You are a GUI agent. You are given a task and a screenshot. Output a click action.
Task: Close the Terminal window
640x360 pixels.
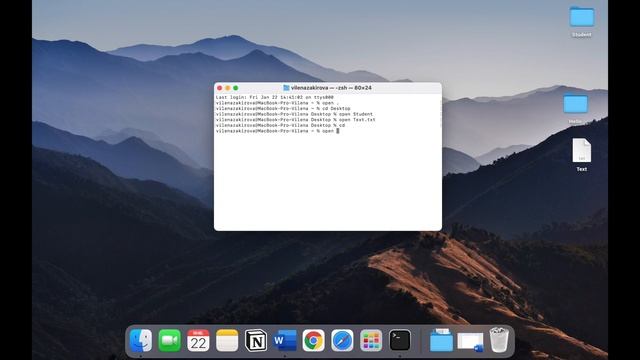(x=220, y=88)
